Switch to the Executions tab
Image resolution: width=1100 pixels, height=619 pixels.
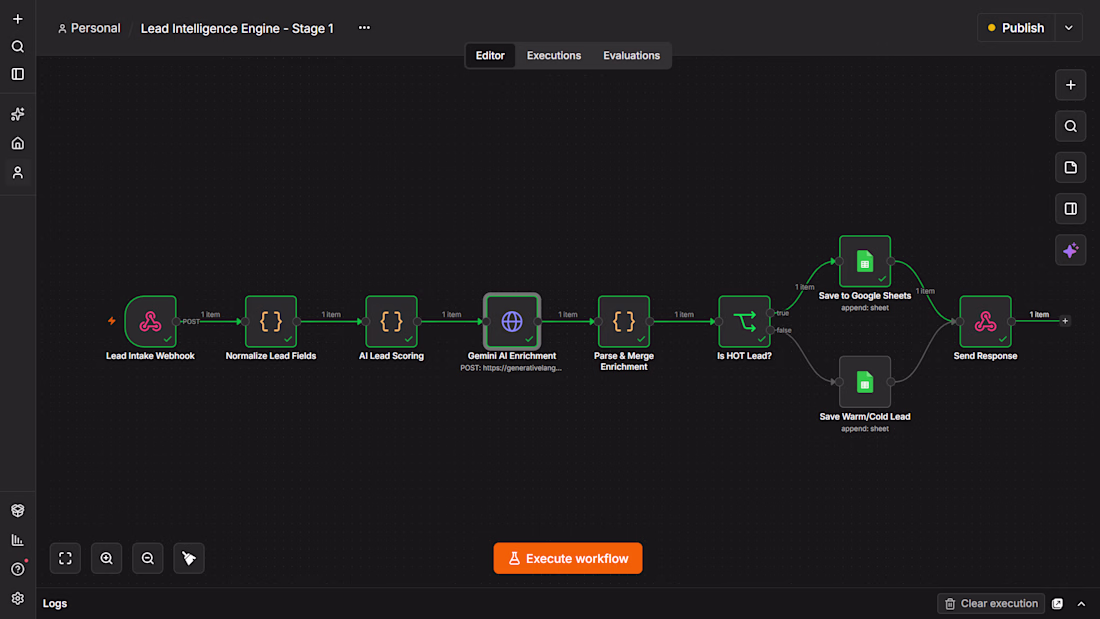click(554, 55)
